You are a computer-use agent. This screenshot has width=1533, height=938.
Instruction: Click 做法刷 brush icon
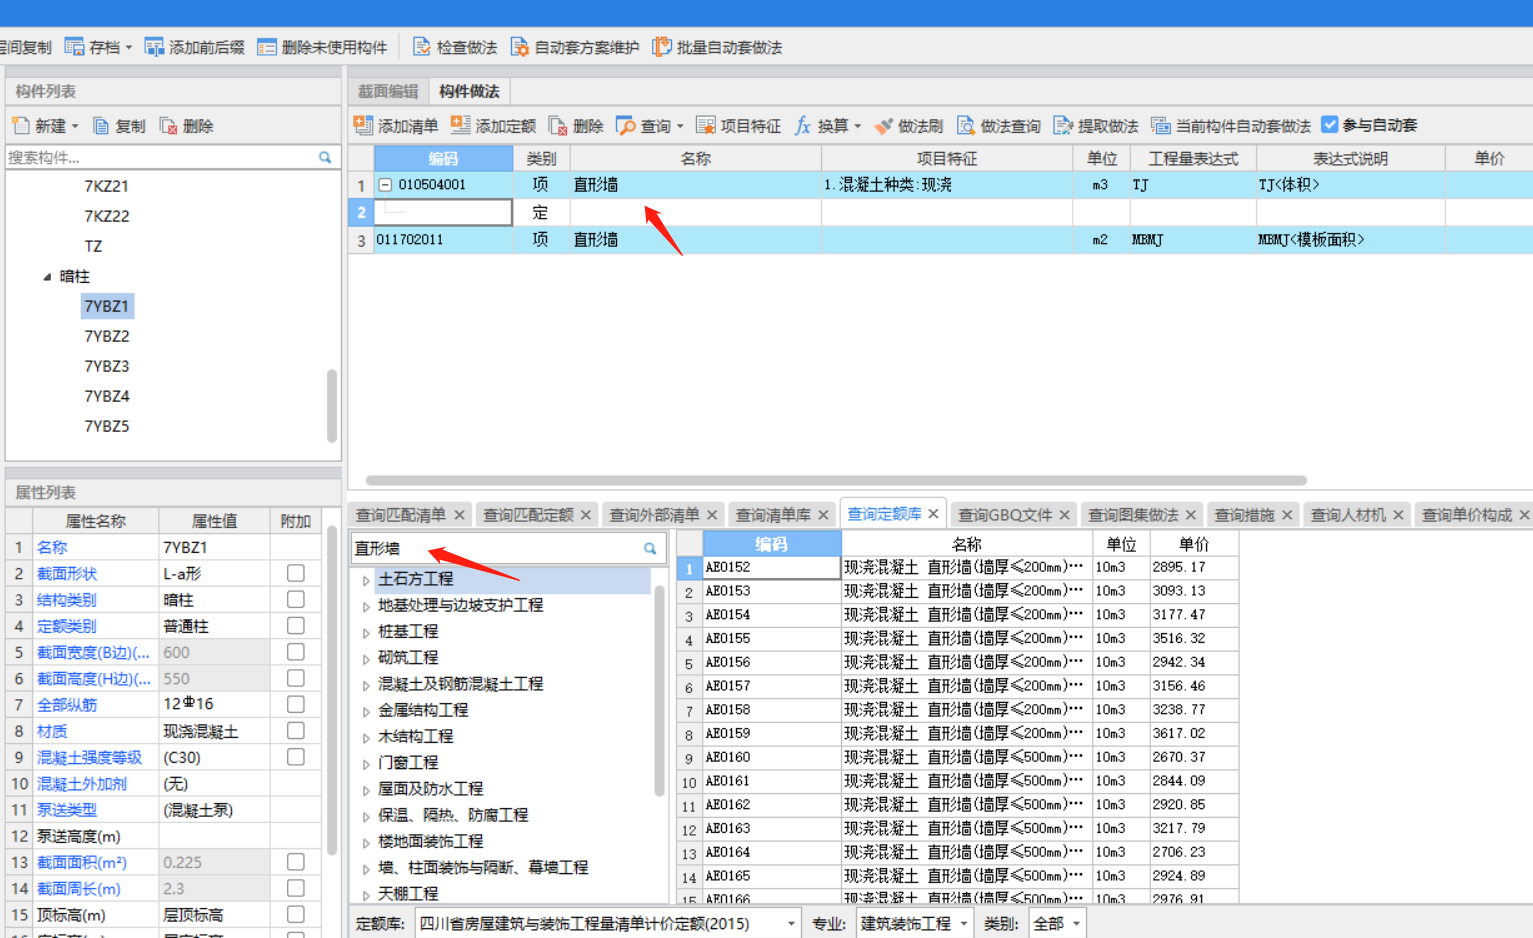click(883, 126)
